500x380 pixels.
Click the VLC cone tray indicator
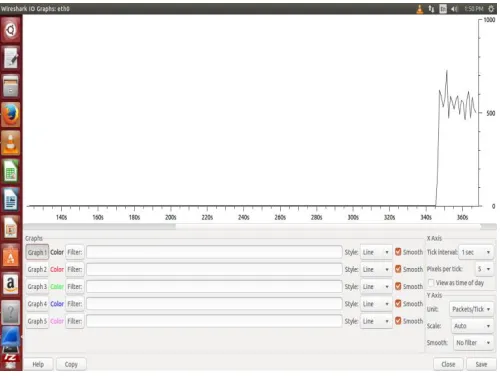[x=420, y=9]
